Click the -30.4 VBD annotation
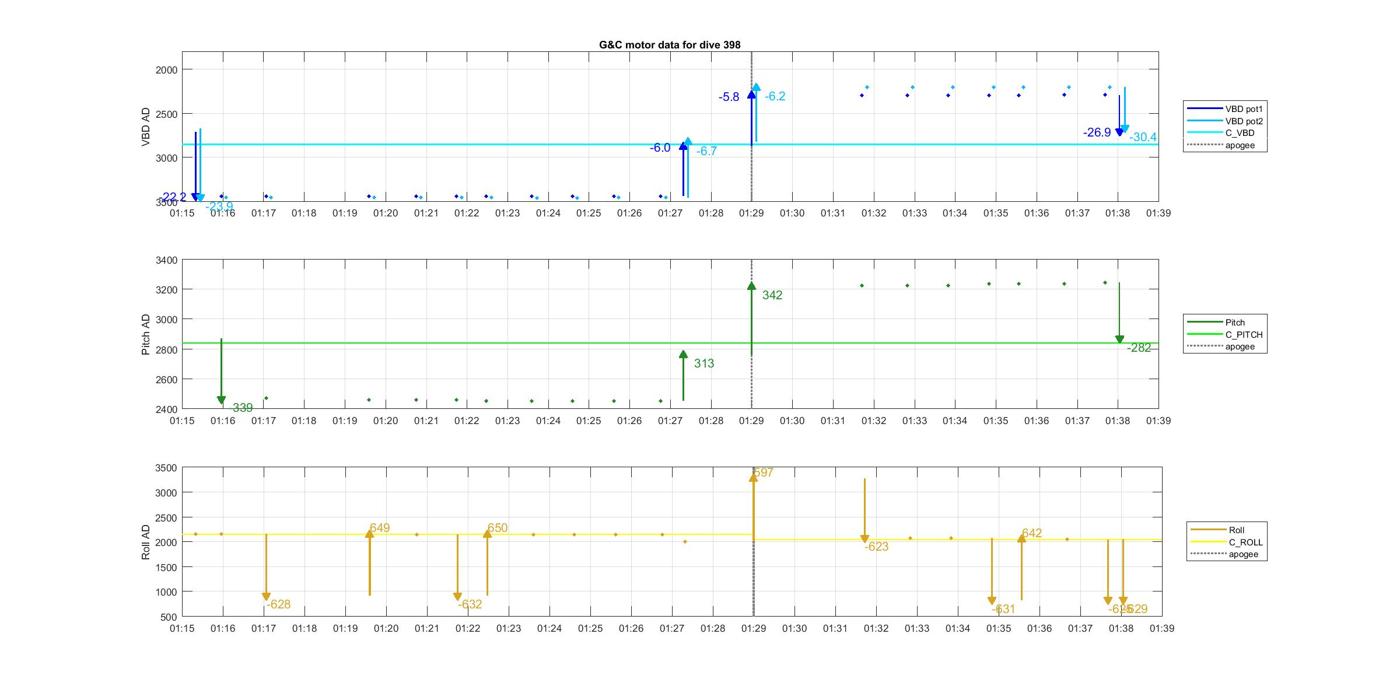 (x=1143, y=137)
